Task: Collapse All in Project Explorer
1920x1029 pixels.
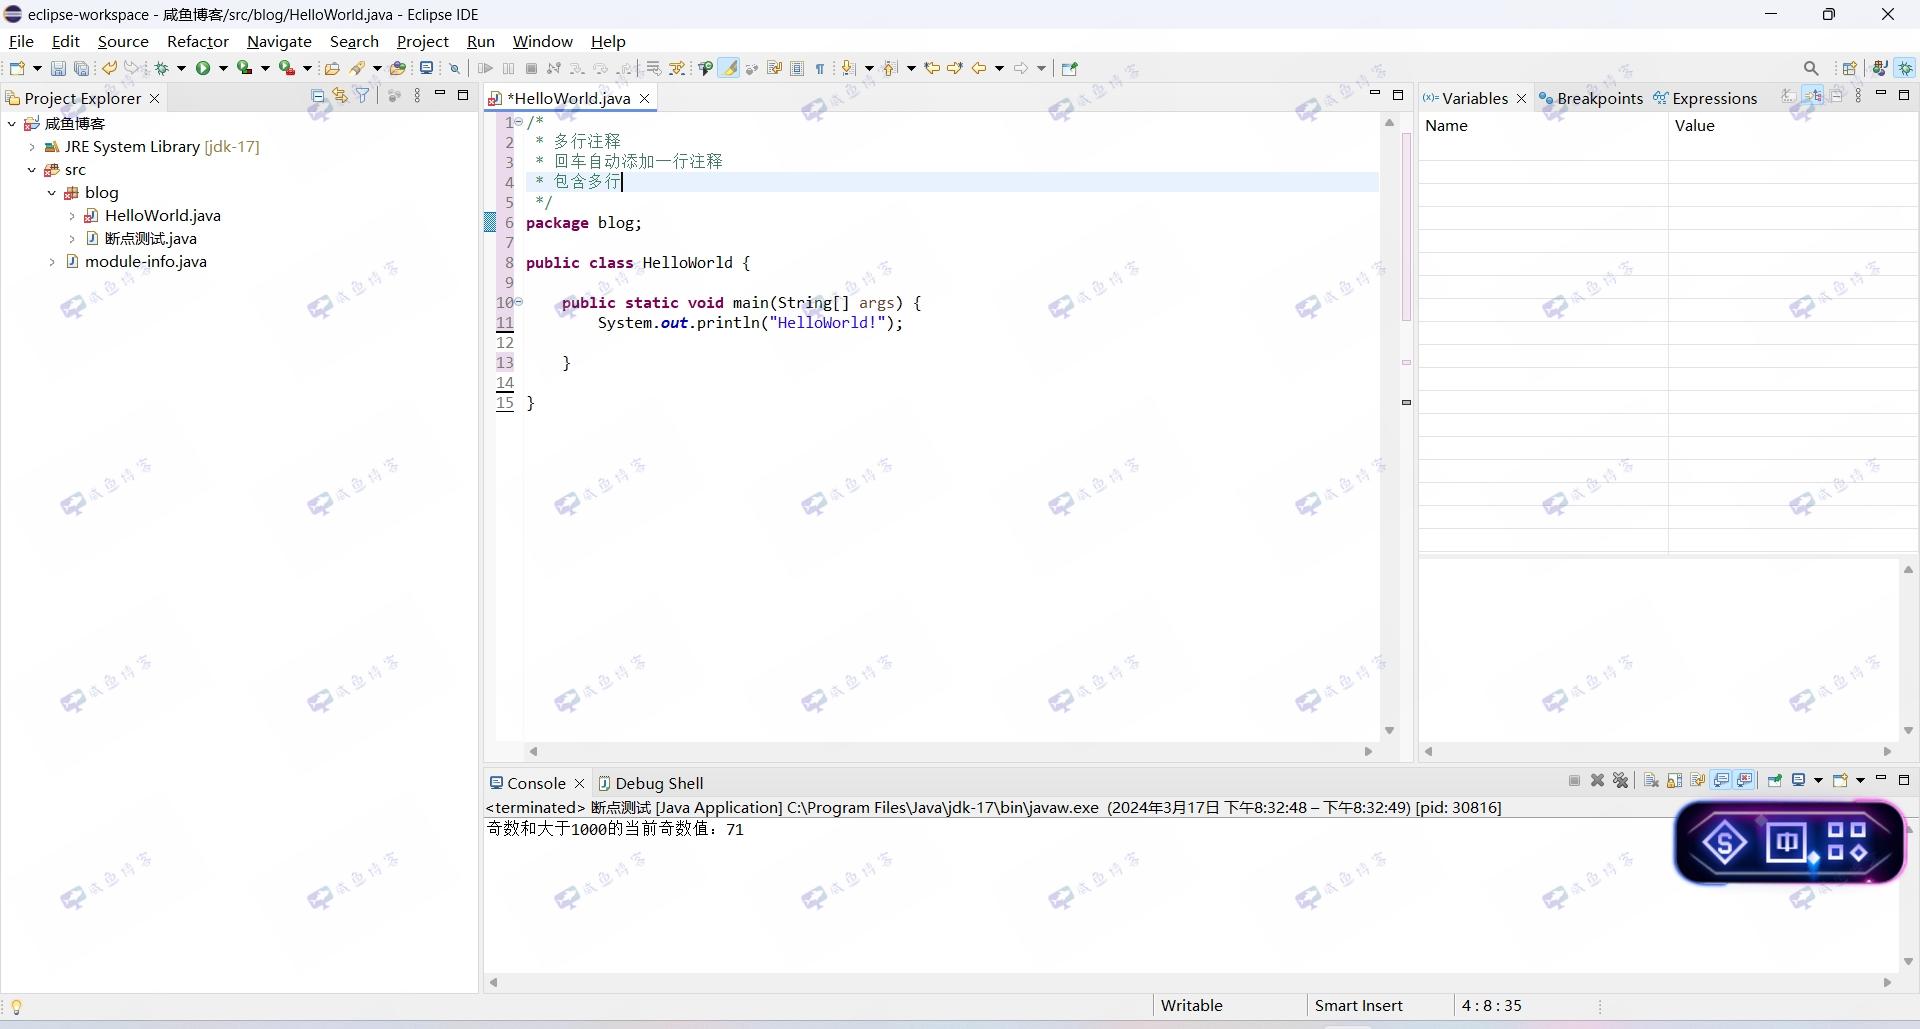Action: [x=317, y=96]
